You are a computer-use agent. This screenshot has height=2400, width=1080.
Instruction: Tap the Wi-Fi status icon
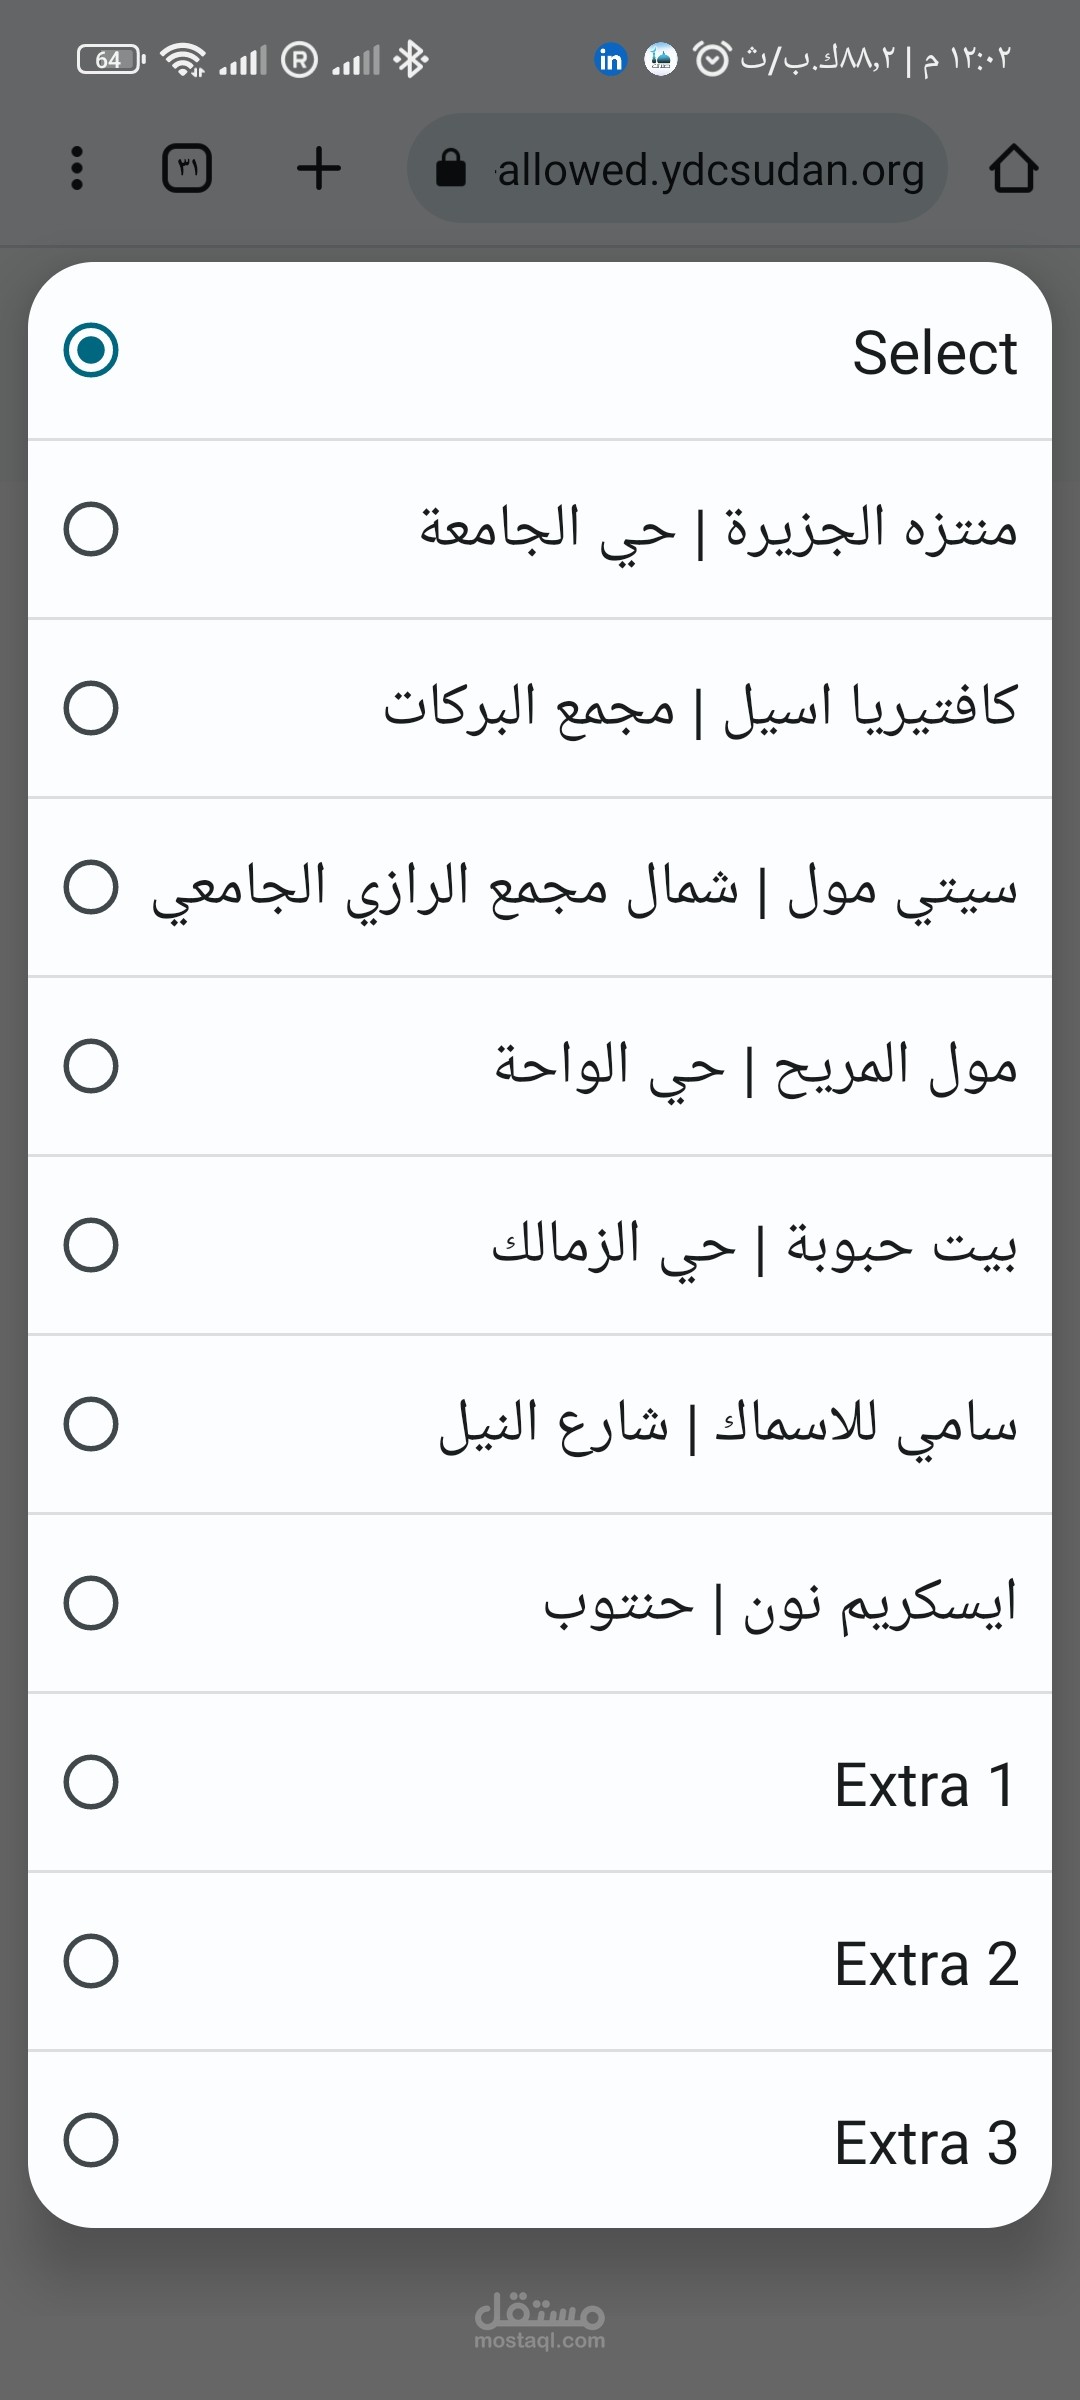(184, 60)
